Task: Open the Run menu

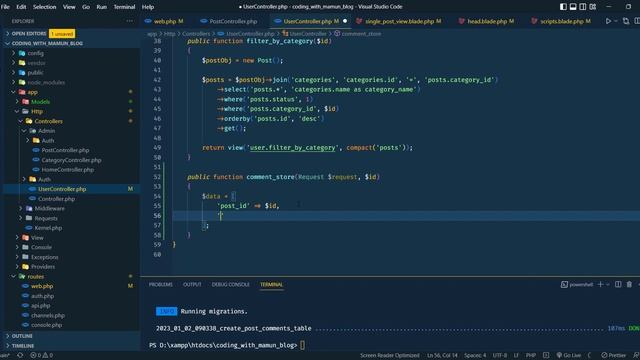Action: click(x=102, y=7)
